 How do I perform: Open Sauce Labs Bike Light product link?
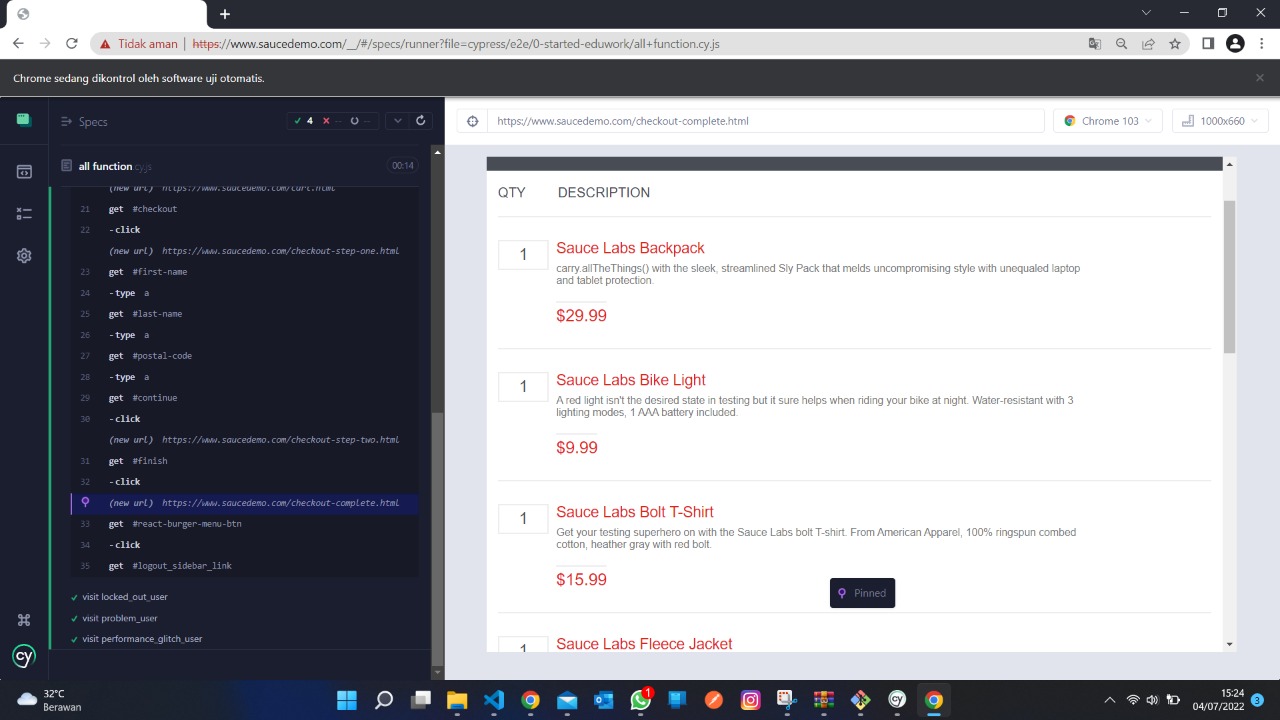[631, 380]
